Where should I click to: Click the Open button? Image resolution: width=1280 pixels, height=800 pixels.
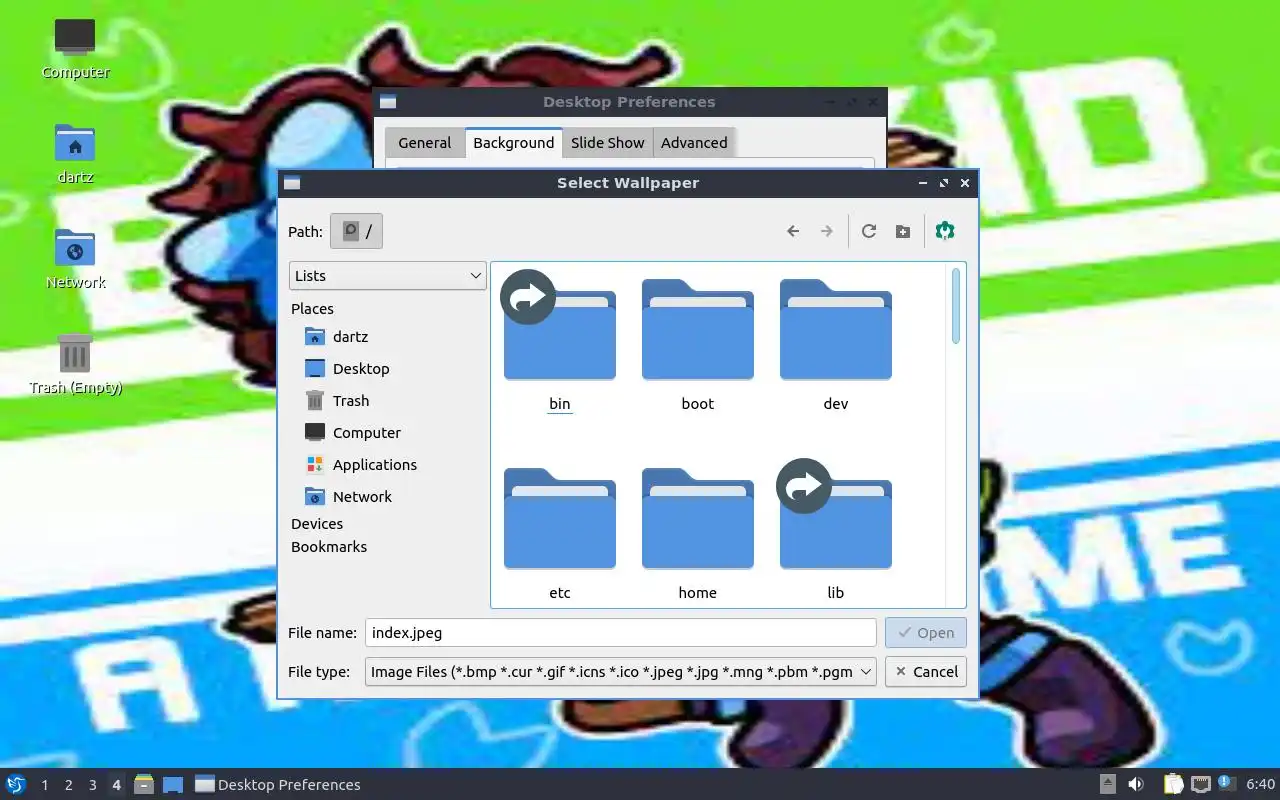tap(926, 633)
